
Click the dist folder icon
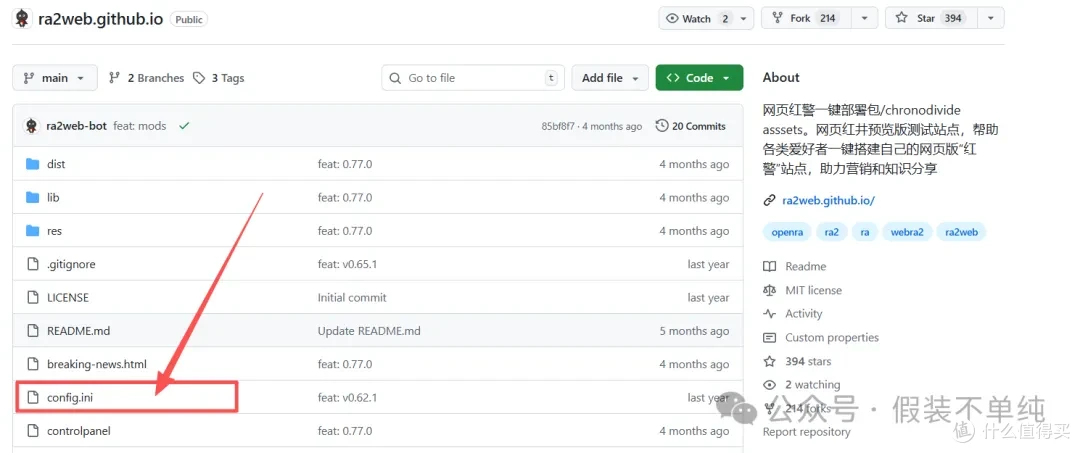click(x=32, y=164)
